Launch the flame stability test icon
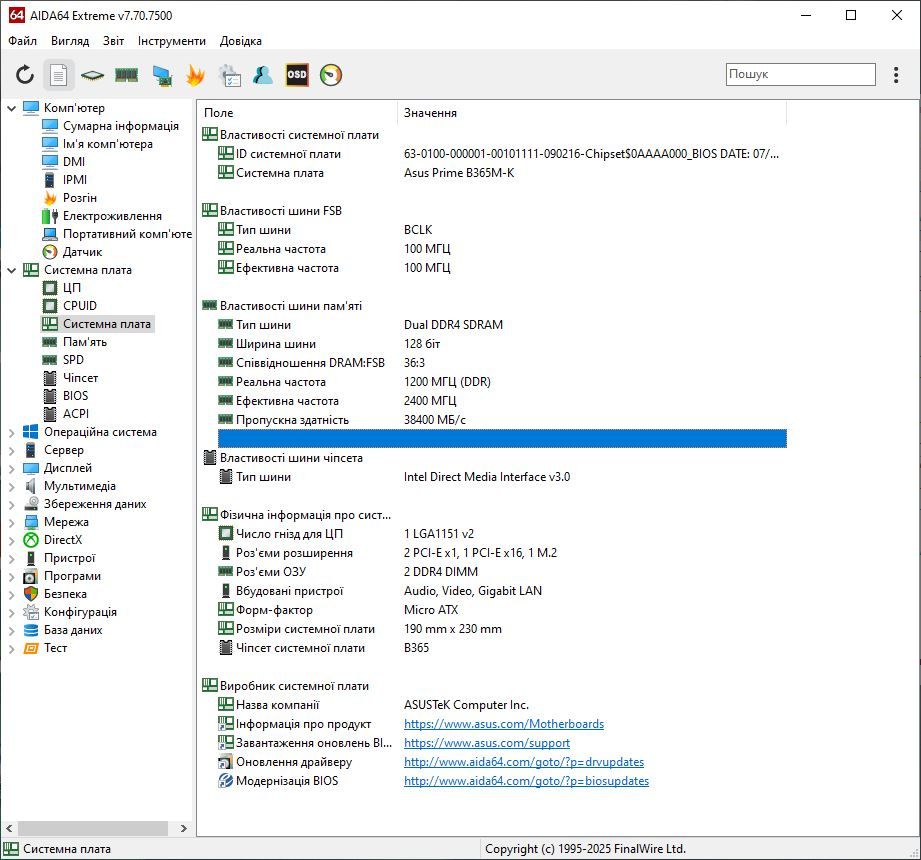Screen dimensions: 921x860 195,75
